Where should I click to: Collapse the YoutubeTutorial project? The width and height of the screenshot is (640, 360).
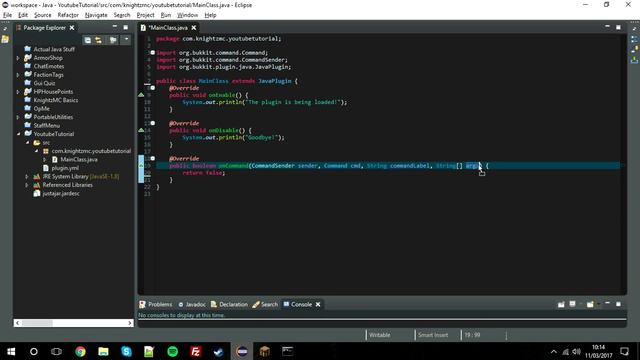(x=18, y=134)
